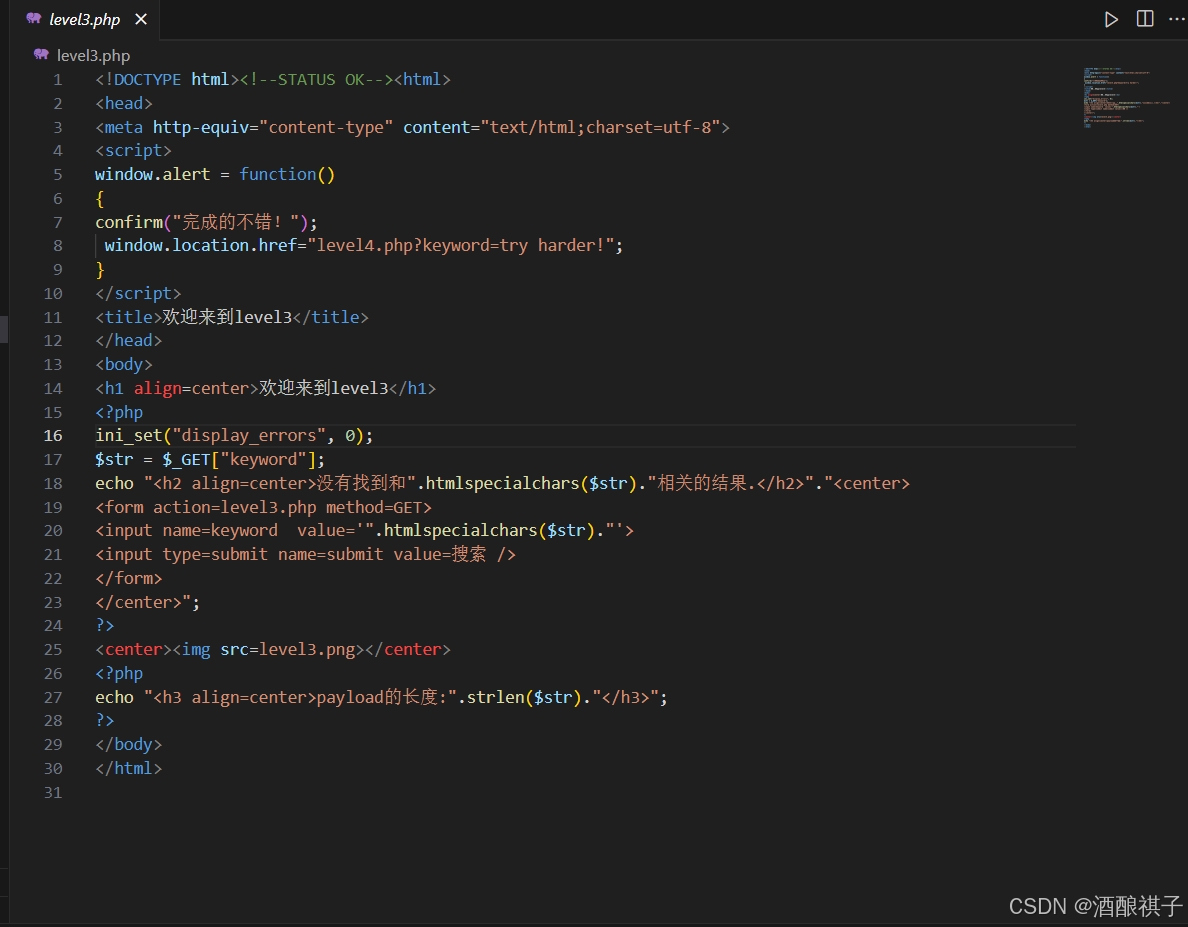Click line number 31 in the gutter
1188x927 pixels.
pos(53,793)
